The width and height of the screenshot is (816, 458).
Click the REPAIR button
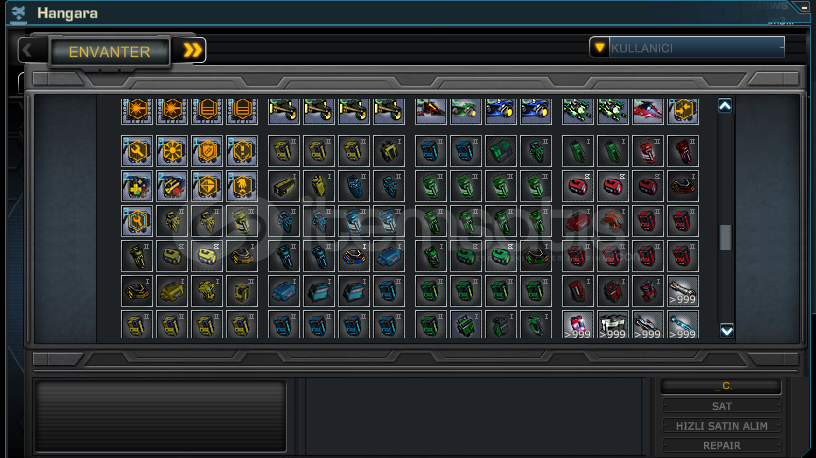pos(721,446)
